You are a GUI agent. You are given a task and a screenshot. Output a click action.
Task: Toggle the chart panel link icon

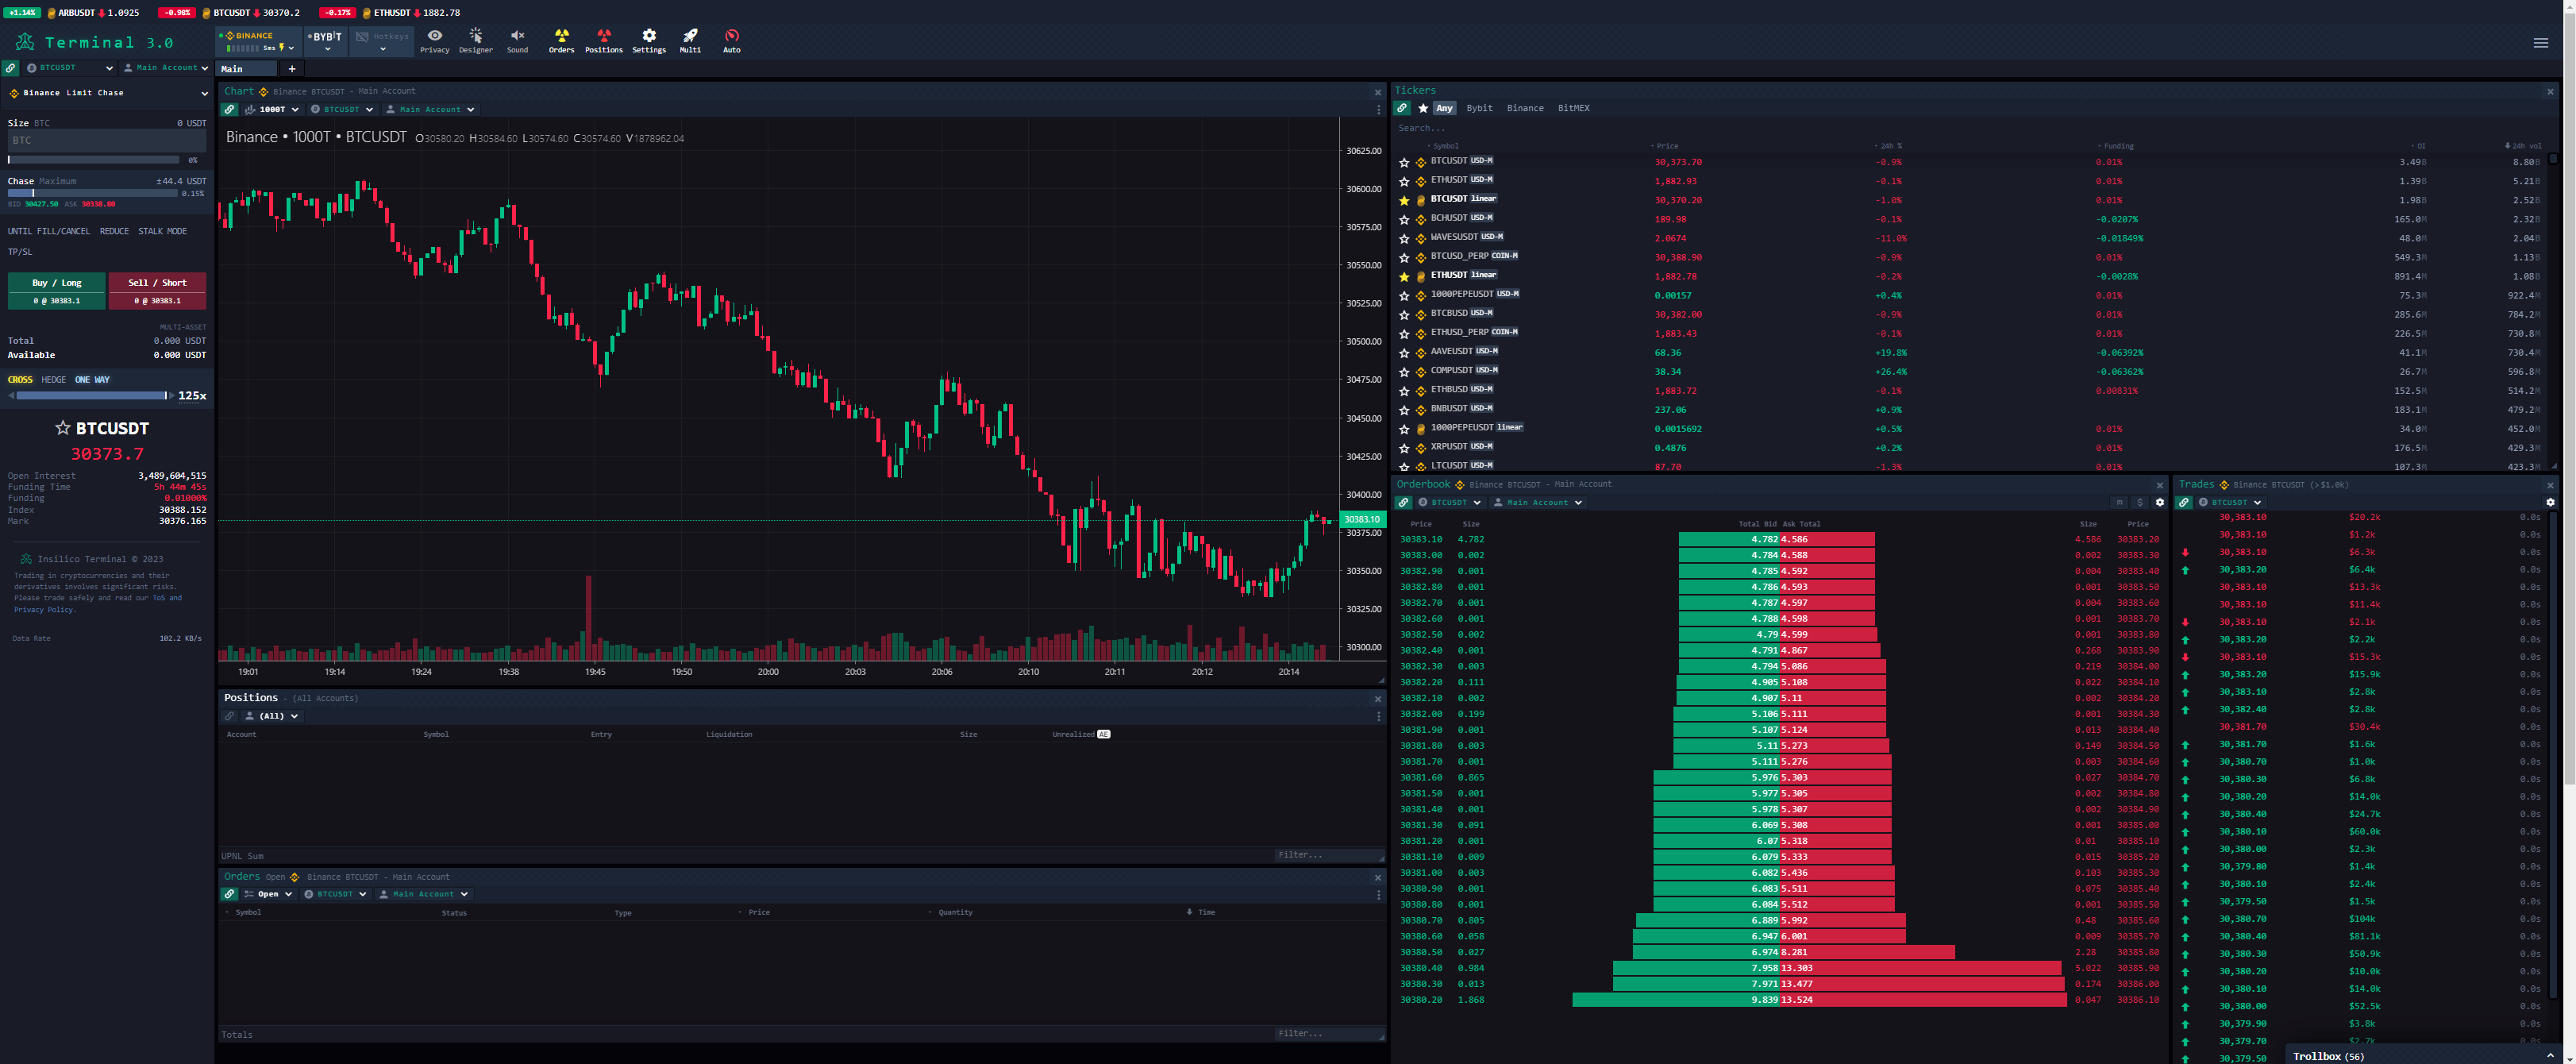(230, 109)
